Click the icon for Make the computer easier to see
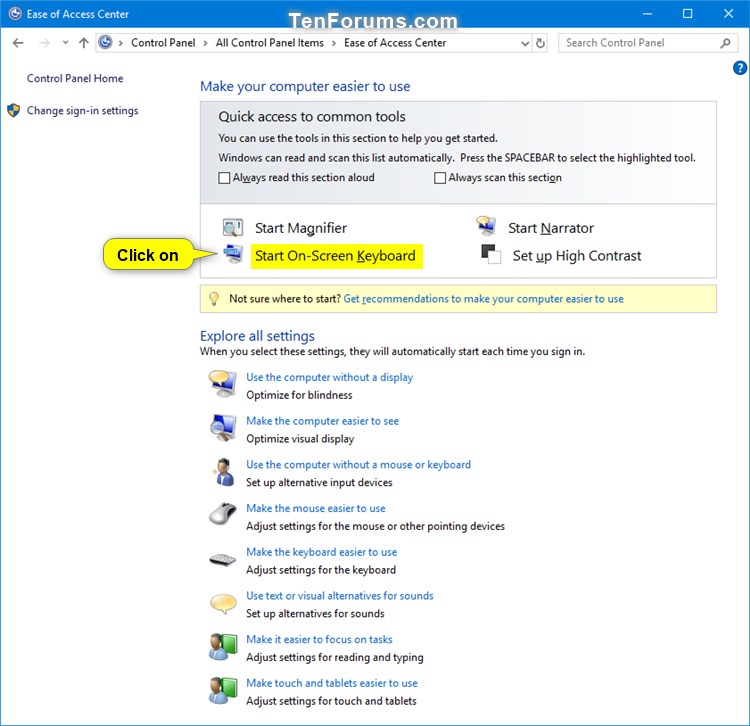Screen dimensions: 750x726 tap(223, 428)
